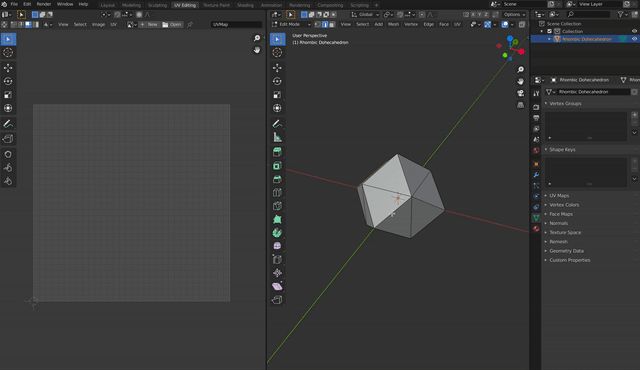Pick the Rotate tool in UV editor
640x370 pixels.
(8, 81)
